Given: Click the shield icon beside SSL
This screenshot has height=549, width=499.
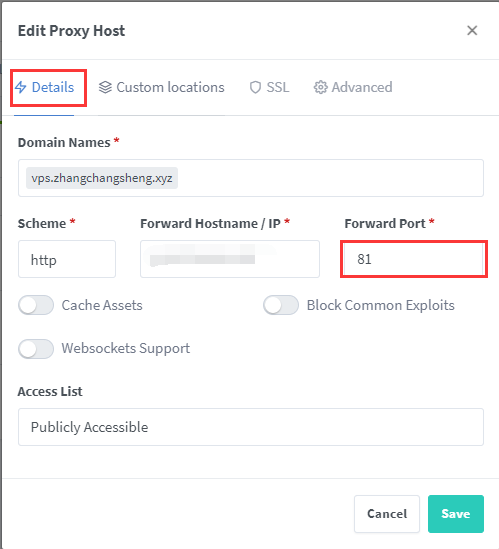Looking at the screenshot, I should pos(255,88).
